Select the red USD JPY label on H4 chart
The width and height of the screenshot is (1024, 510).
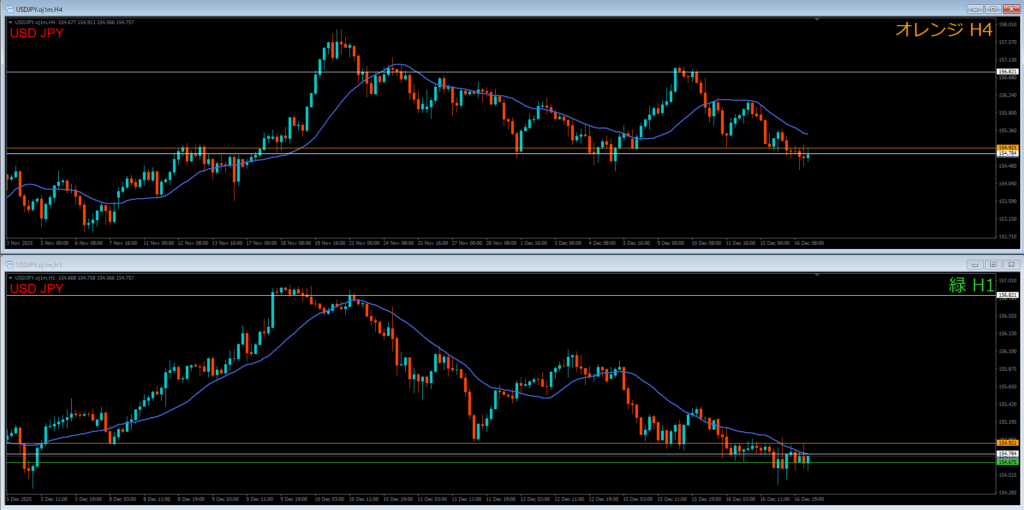(36, 33)
